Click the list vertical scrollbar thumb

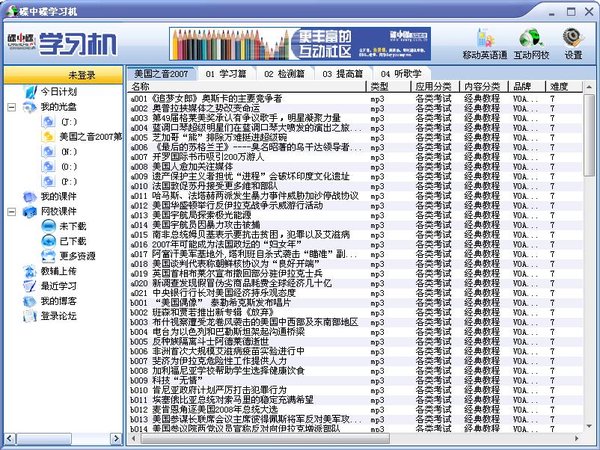589,135
